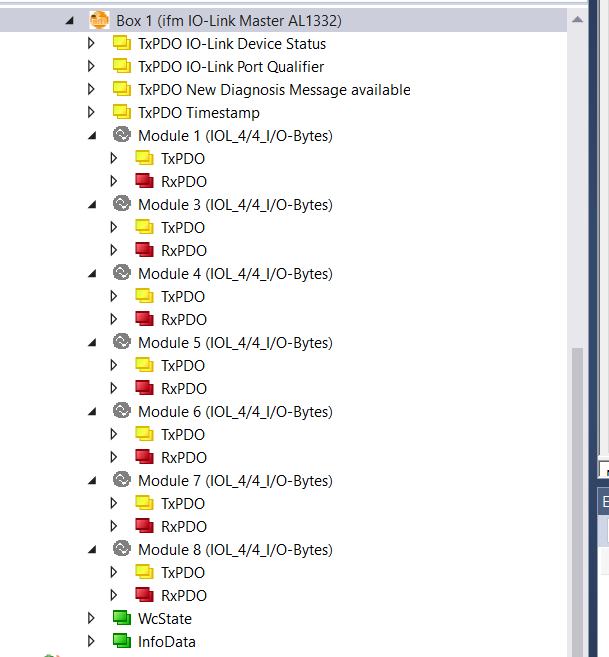Click the yellow icon of TxPDO IO-Link Device Status
Viewport: 609px width, 657px height.
(x=122, y=43)
